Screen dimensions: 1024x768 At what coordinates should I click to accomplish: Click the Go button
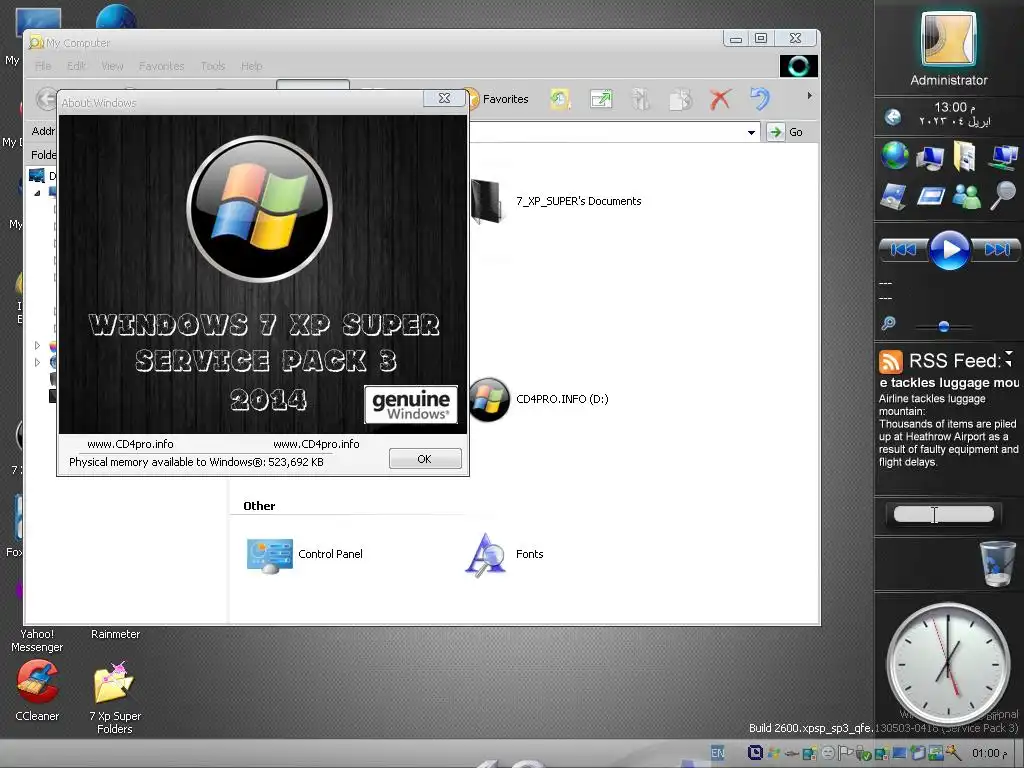(785, 132)
